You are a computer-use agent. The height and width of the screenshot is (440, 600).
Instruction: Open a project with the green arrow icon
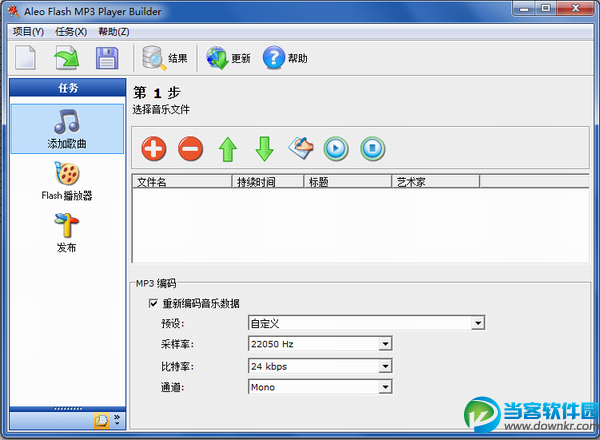pos(67,58)
